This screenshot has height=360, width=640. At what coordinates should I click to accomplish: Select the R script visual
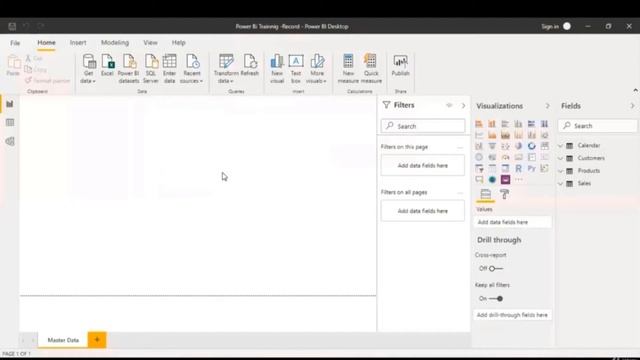coord(518,168)
